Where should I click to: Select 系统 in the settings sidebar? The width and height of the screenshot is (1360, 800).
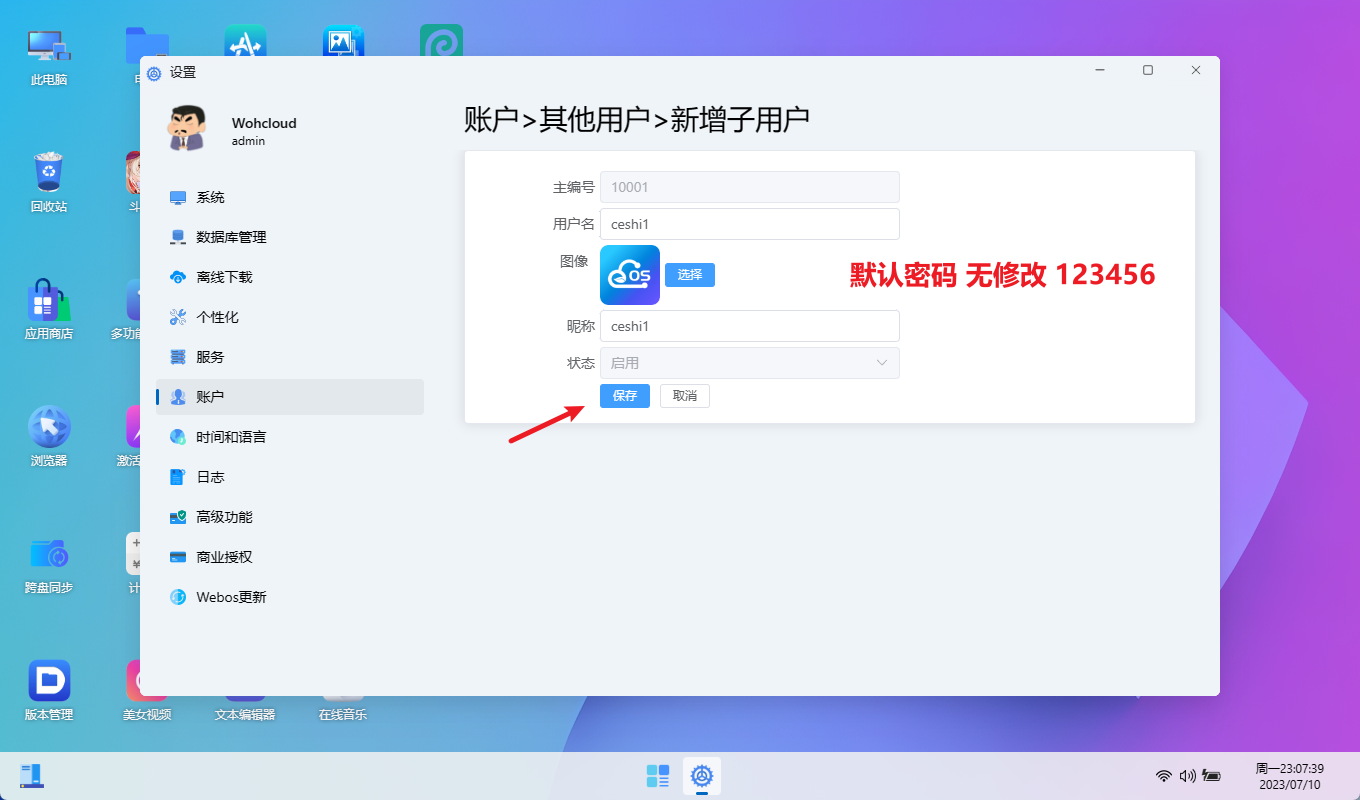point(210,197)
